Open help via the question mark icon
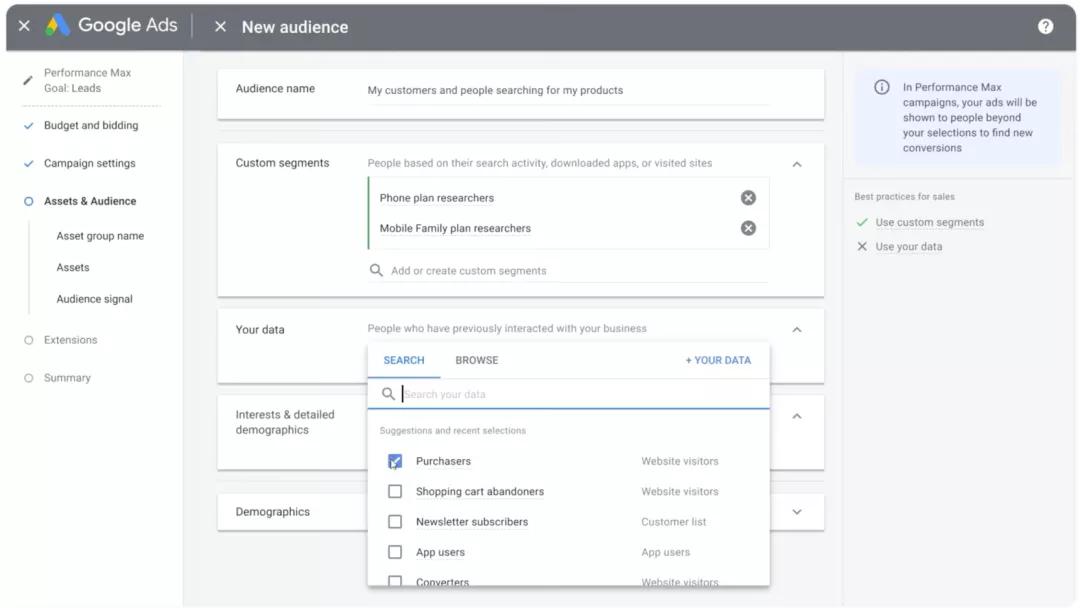Viewport: 1080px width, 608px height. (1045, 26)
